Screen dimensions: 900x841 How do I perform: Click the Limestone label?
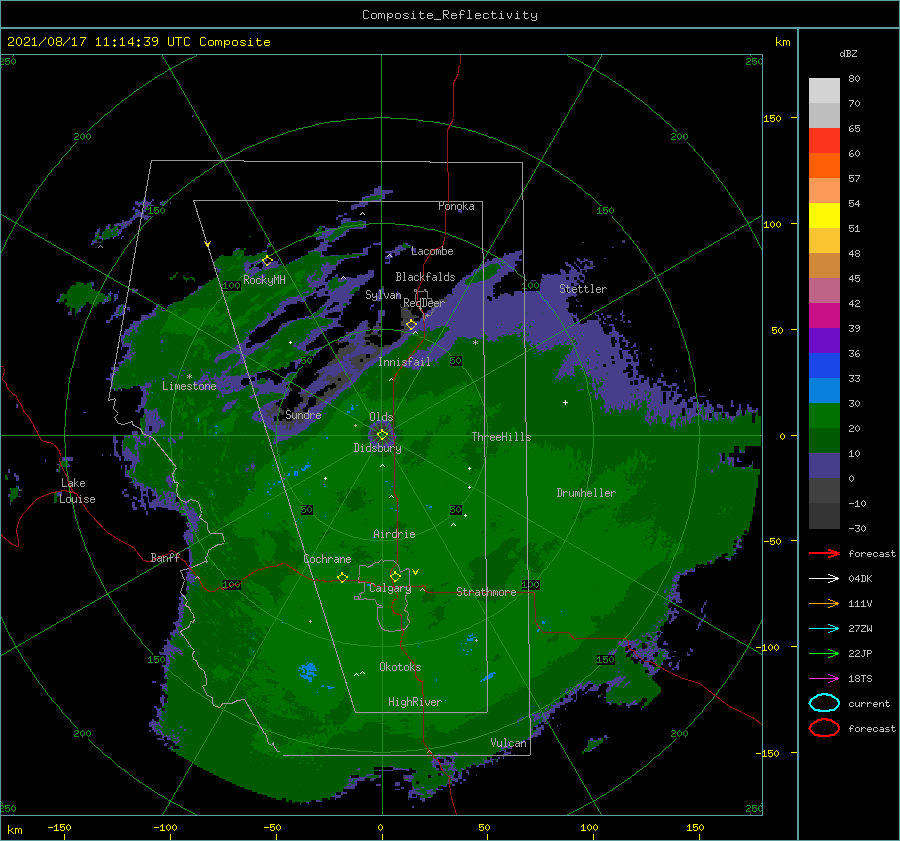click(189, 386)
